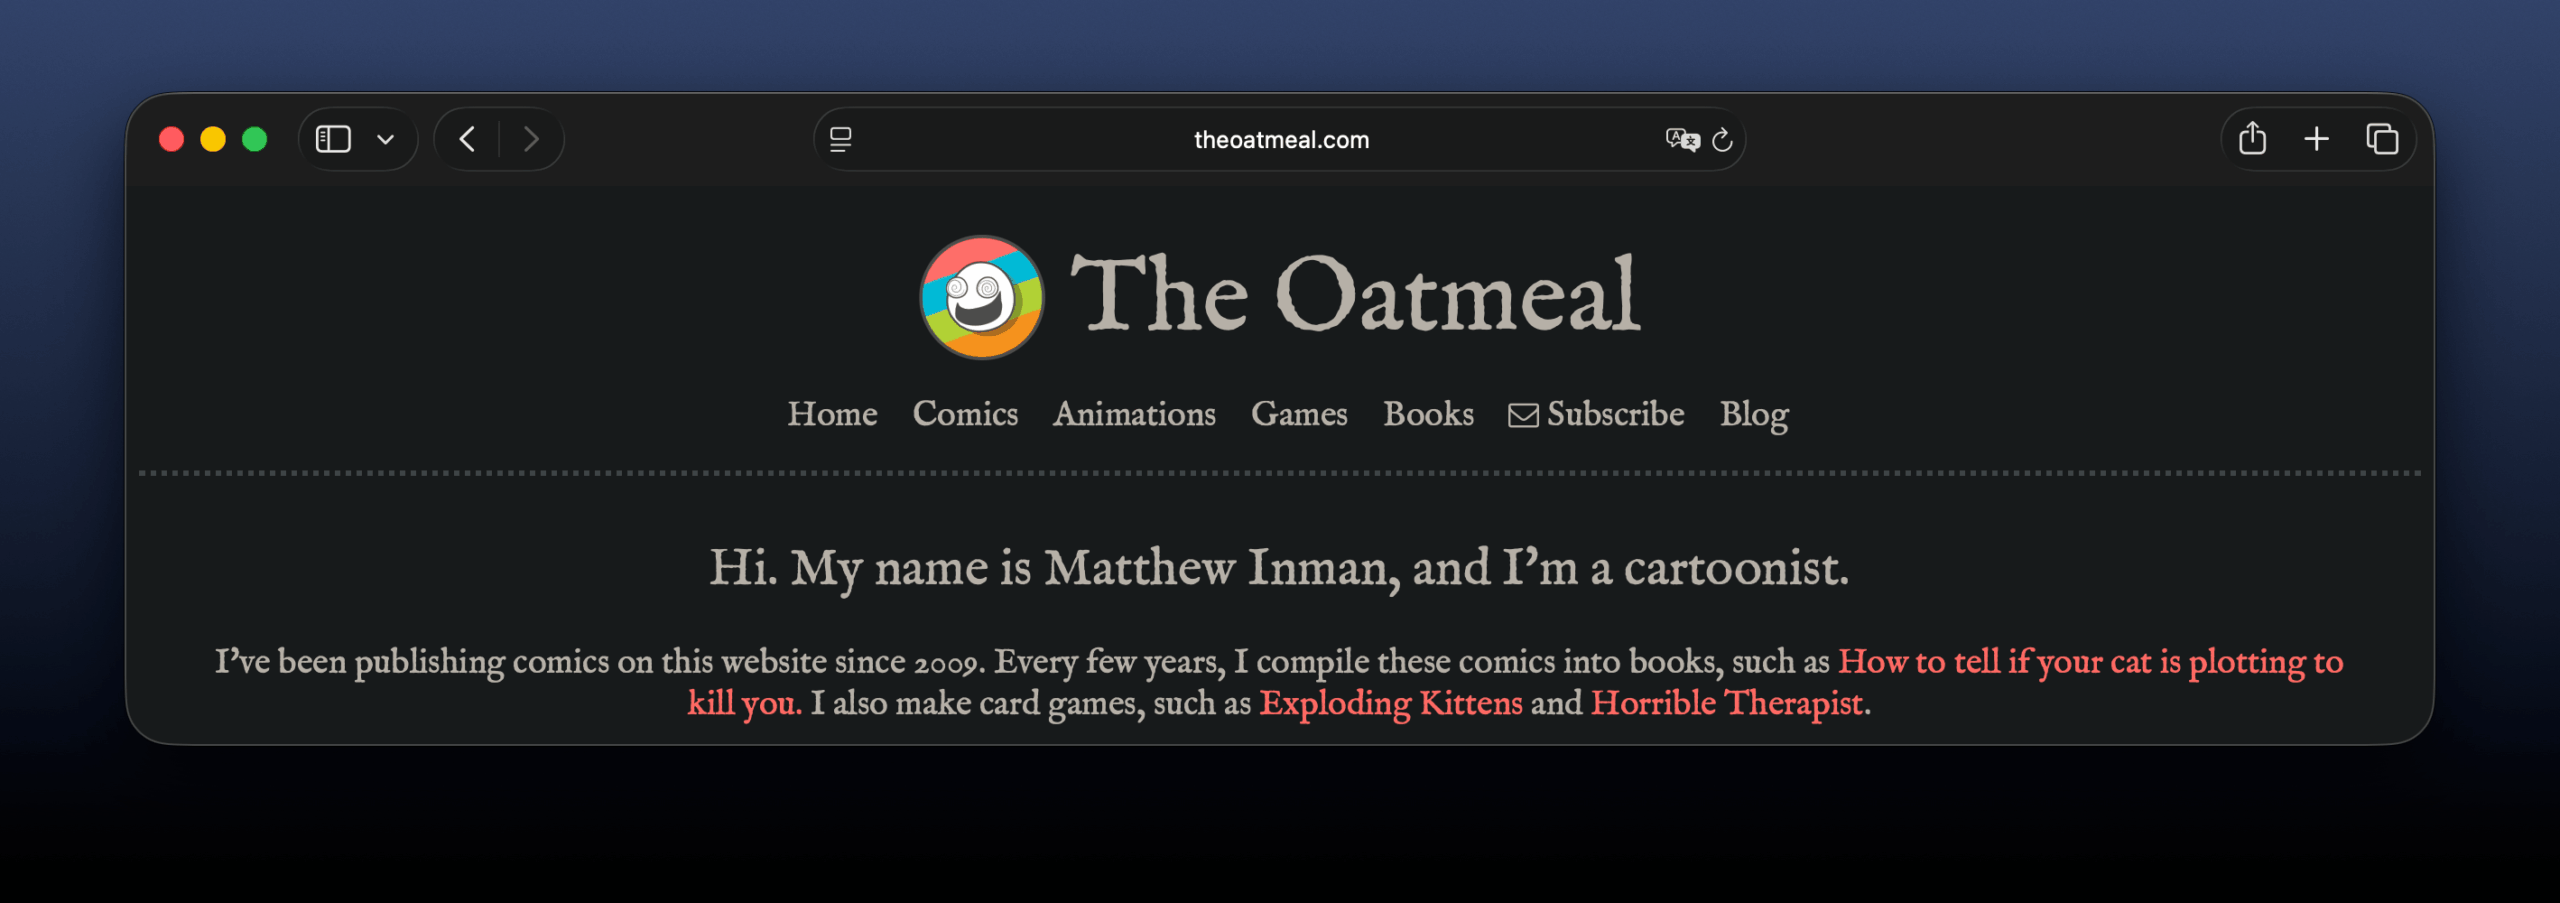Go back to the previous page
Viewport: 2560px width, 903px height.
click(467, 139)
